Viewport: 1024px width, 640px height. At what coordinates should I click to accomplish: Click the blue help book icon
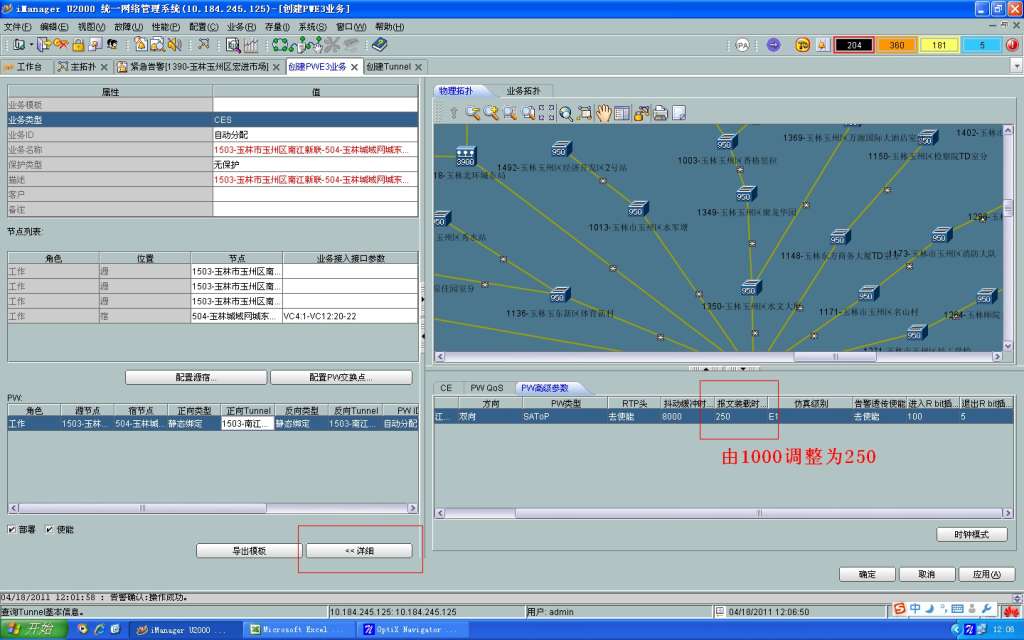click(378, 45)
